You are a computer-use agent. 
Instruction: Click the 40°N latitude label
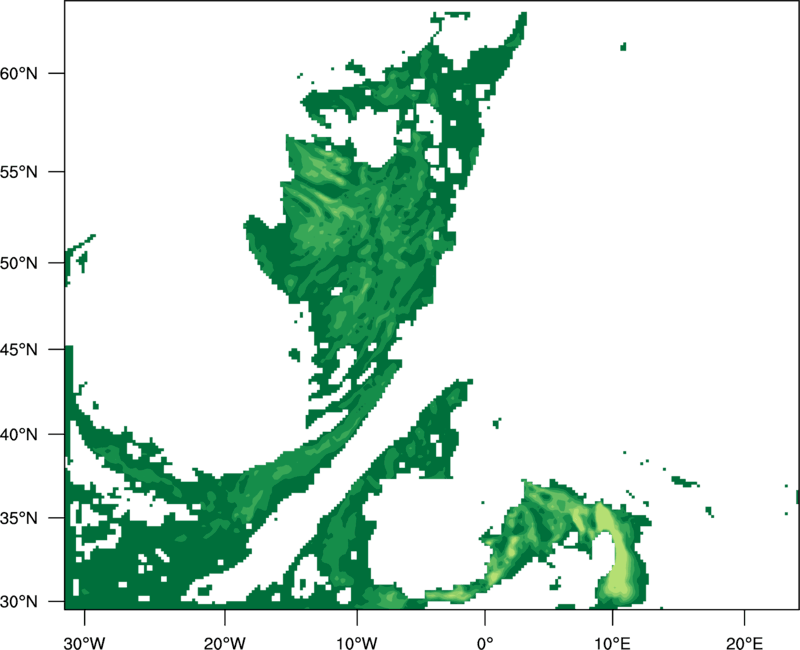pyautogui.click(x=19, y=435)
